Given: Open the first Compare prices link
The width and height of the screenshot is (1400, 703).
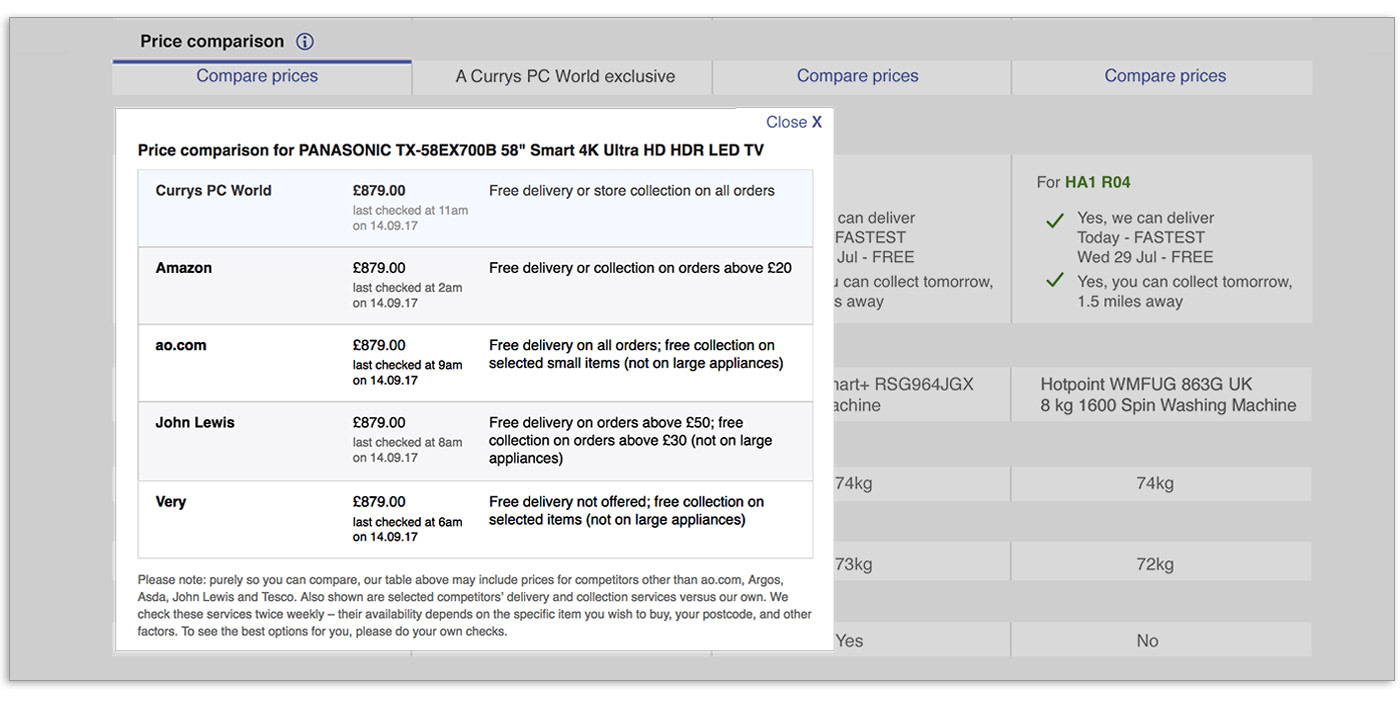Looking at the screenshot, I should pyautogui.click(x=257, y=76).
